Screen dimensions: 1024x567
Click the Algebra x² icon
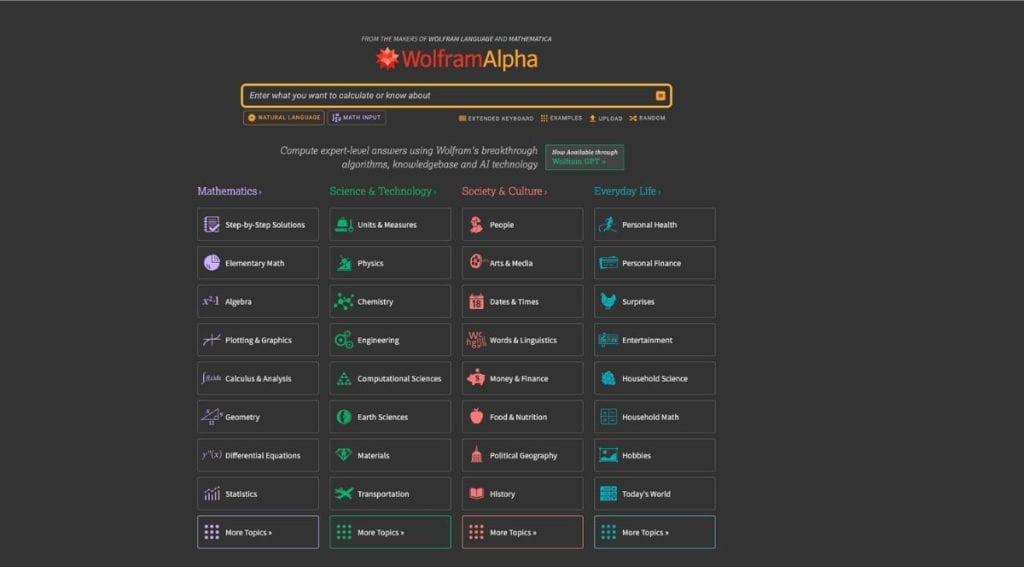coord(211,301)
